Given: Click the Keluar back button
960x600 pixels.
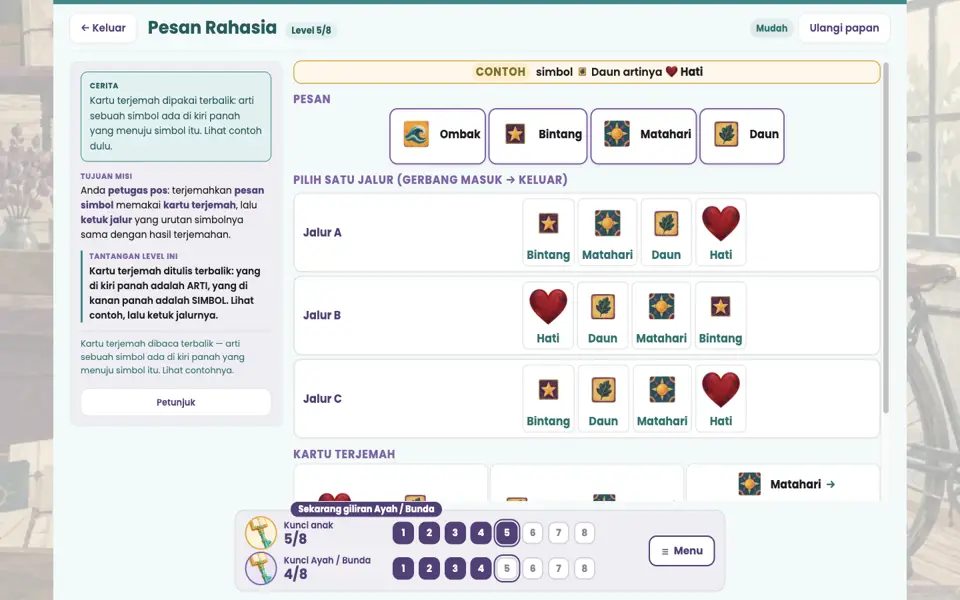Looking at the screenshot, I should (103, 28).
